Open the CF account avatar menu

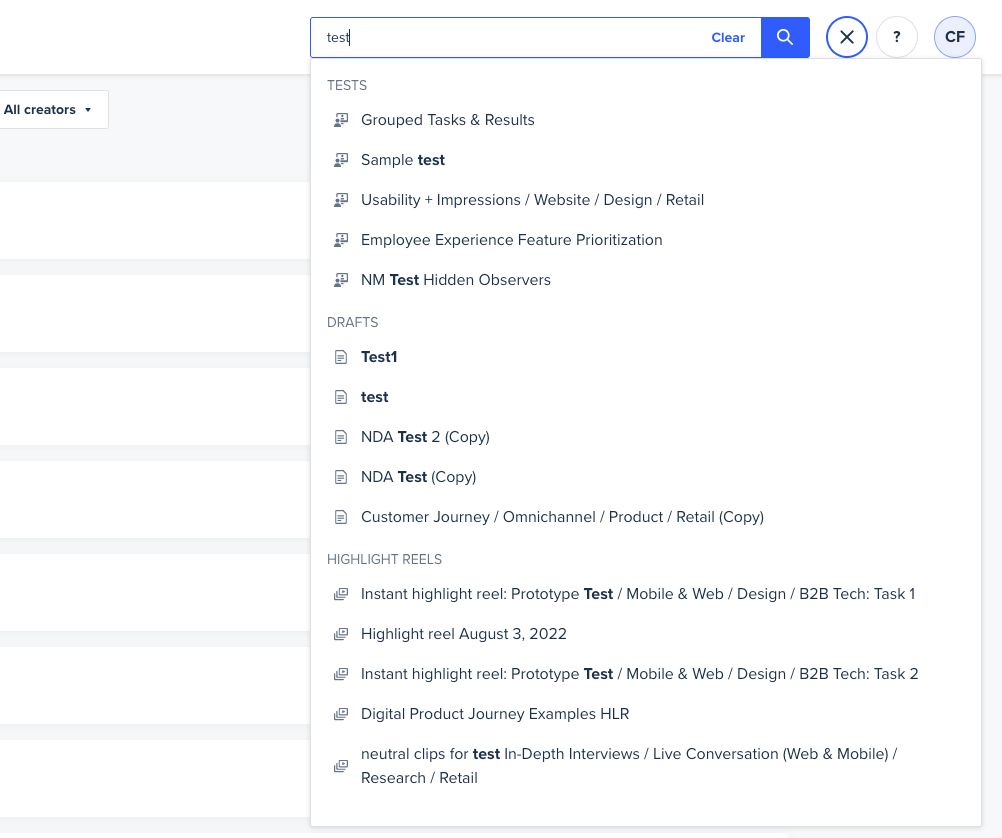click(x=955, y=37)
